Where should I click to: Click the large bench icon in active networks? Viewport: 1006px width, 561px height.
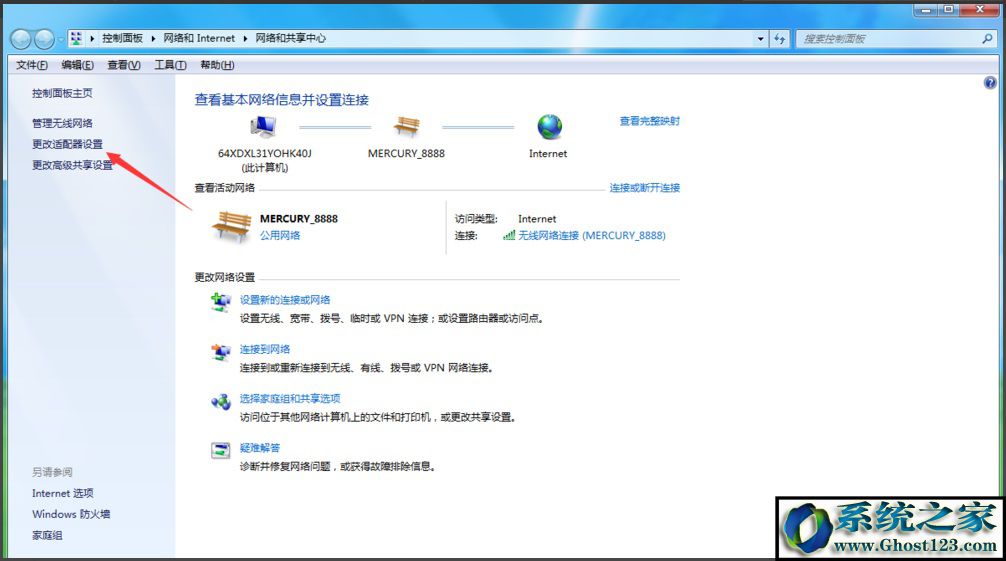click(x=232, y=227)
